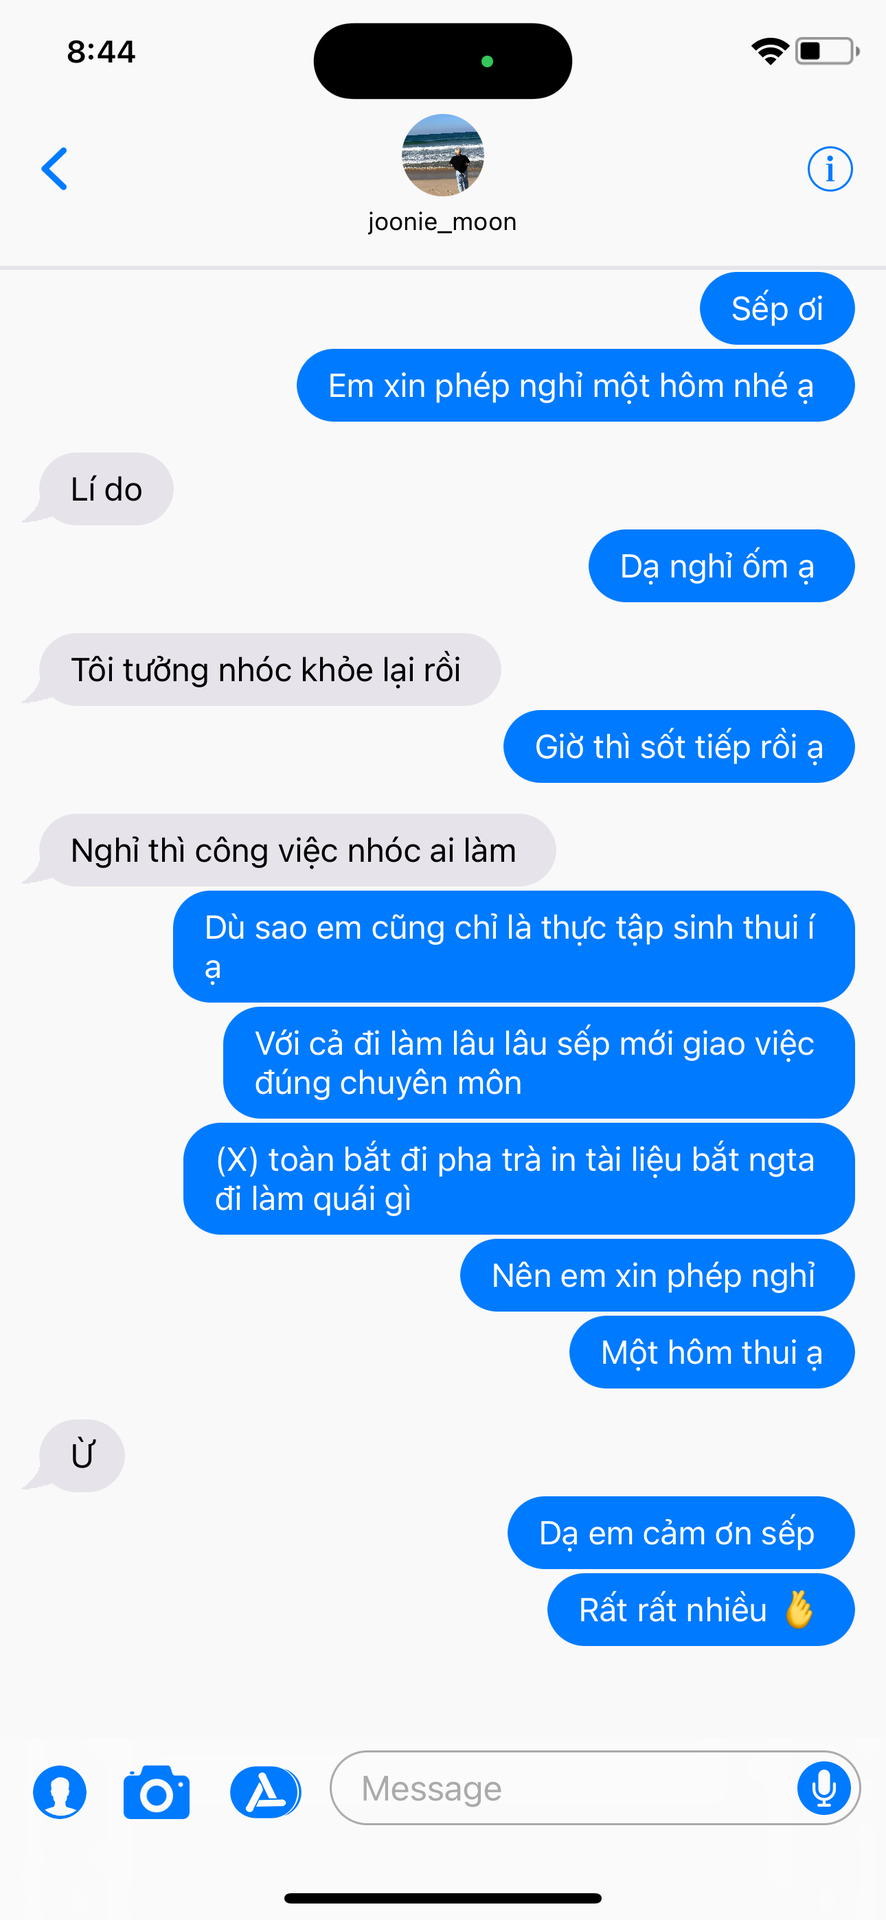The width and height of the screenshot is (886, 1920).
Task: Open the camera icon
Action: coord(157,1792)
